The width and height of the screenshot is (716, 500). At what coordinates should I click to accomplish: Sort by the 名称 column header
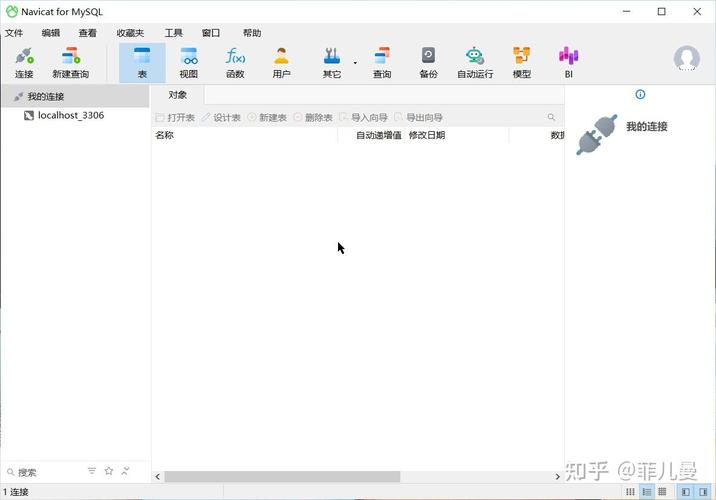tap(245, 135)
